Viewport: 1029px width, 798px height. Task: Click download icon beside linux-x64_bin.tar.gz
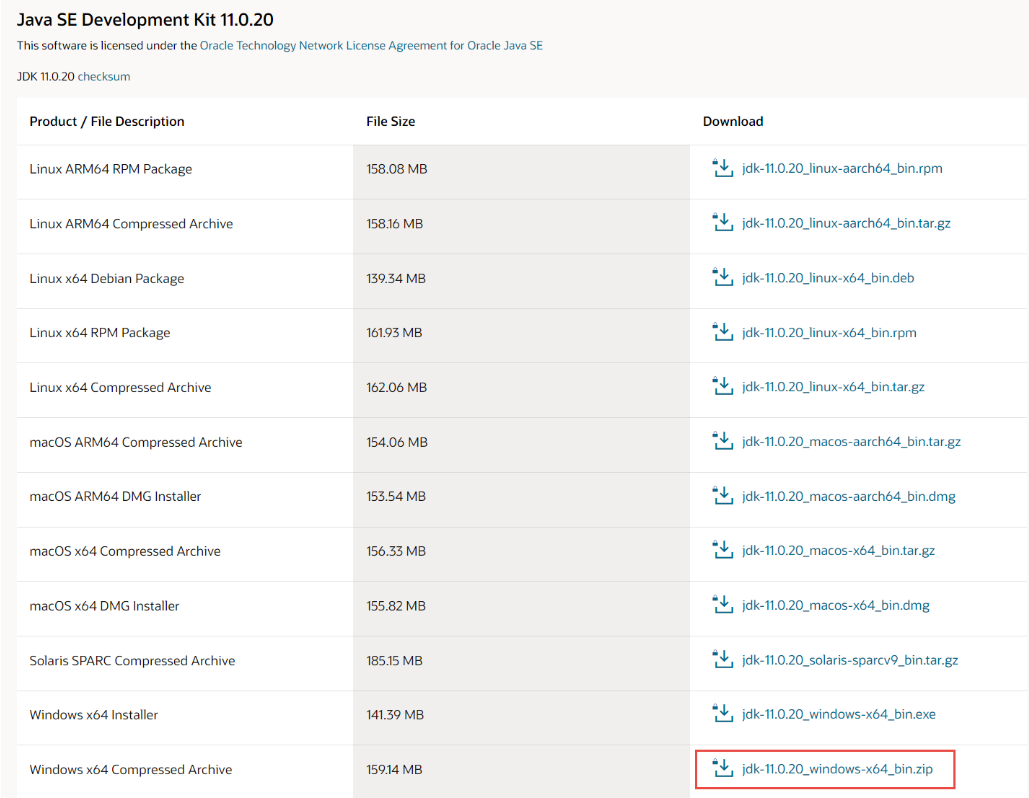[x=723, y=387]
